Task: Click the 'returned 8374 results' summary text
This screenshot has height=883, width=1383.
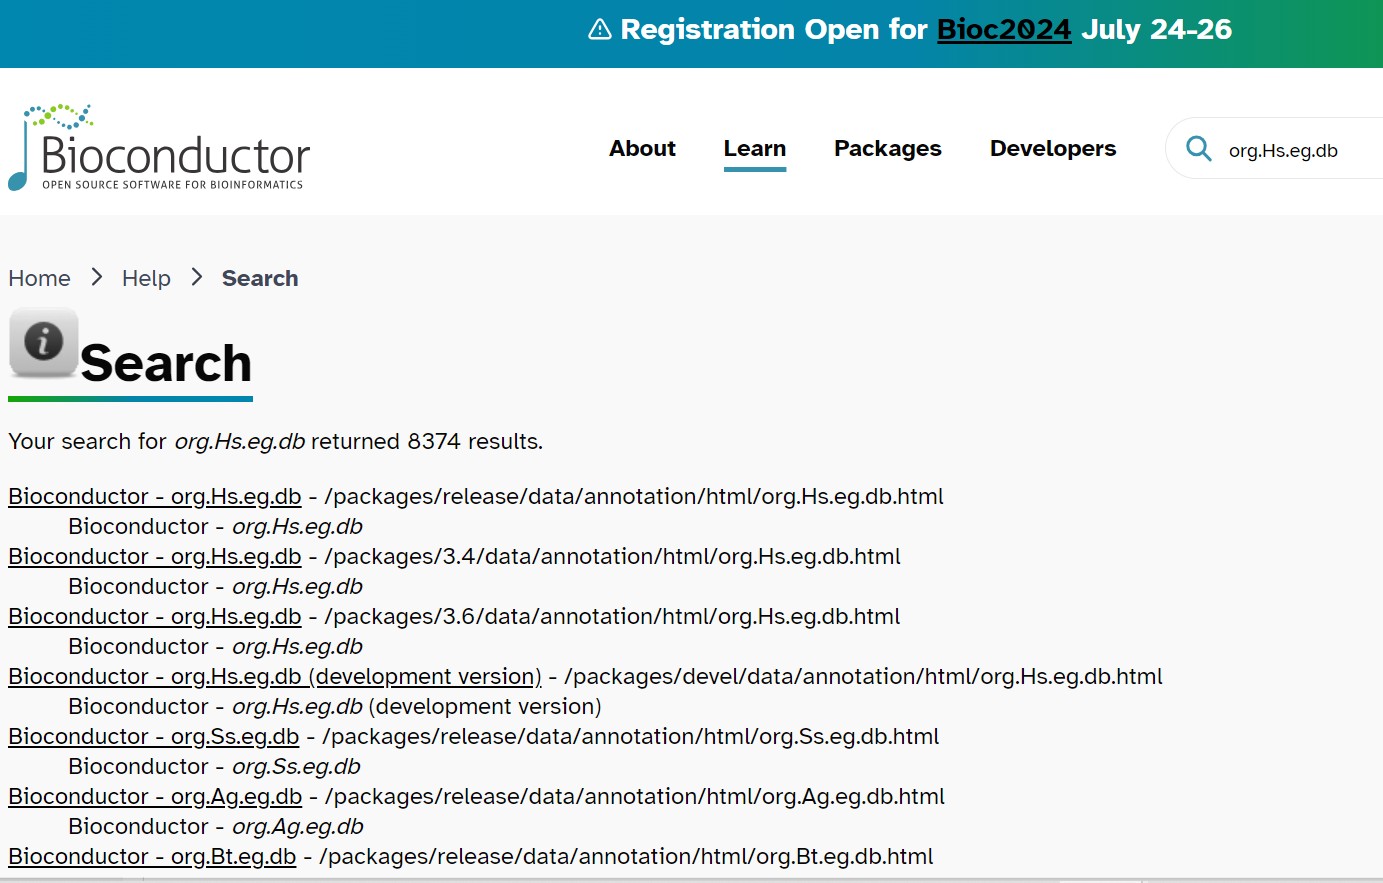Action: click(427, 441)
